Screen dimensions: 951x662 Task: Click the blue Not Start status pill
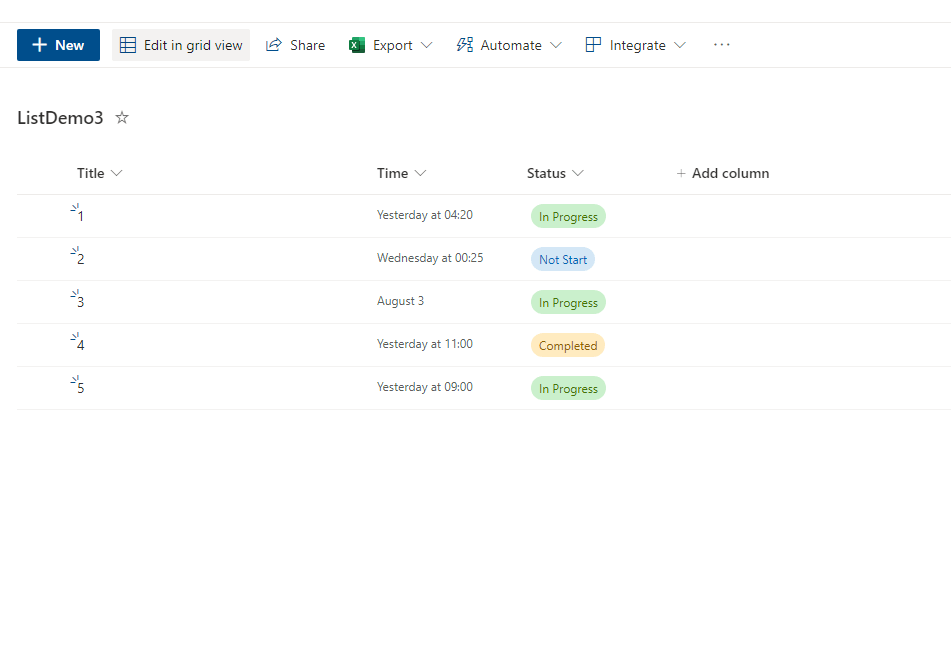(x=563, y=260)
